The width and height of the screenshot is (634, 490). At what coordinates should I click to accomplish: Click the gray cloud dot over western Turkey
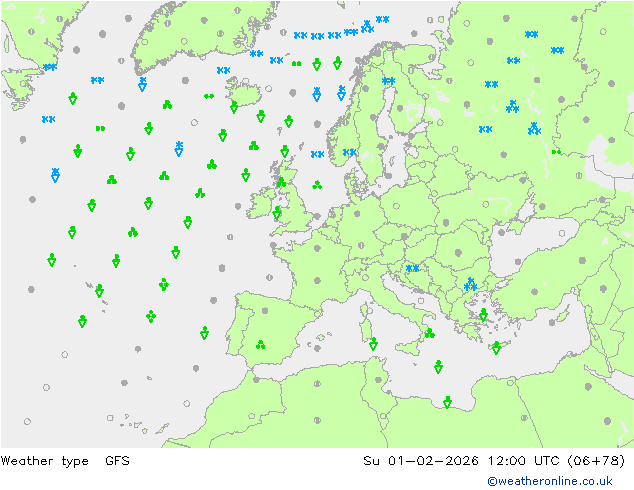535,291
